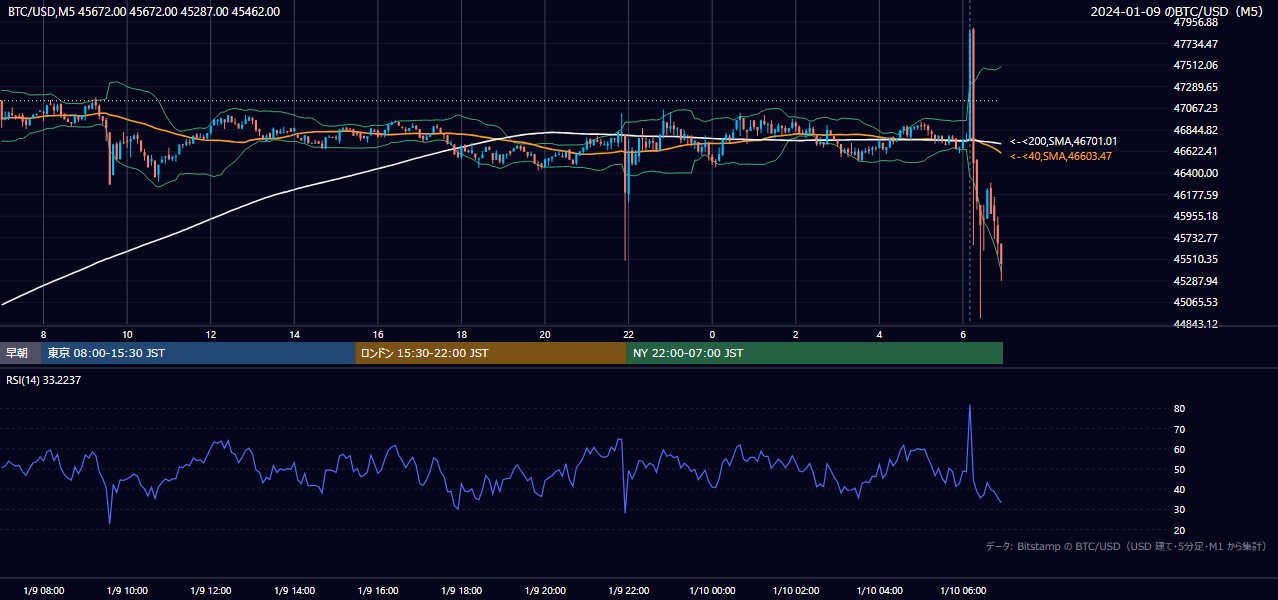1278x600 pixels.
Task: Click price axis label 45510.35
Action: tap(1196, 259)
